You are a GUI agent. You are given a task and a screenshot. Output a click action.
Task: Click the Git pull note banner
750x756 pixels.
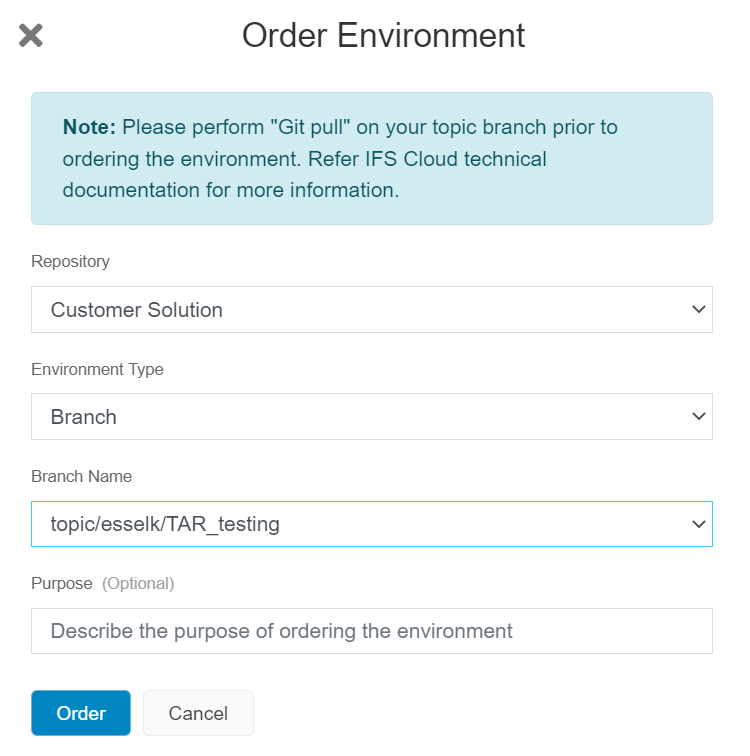(x=371, y=159)
